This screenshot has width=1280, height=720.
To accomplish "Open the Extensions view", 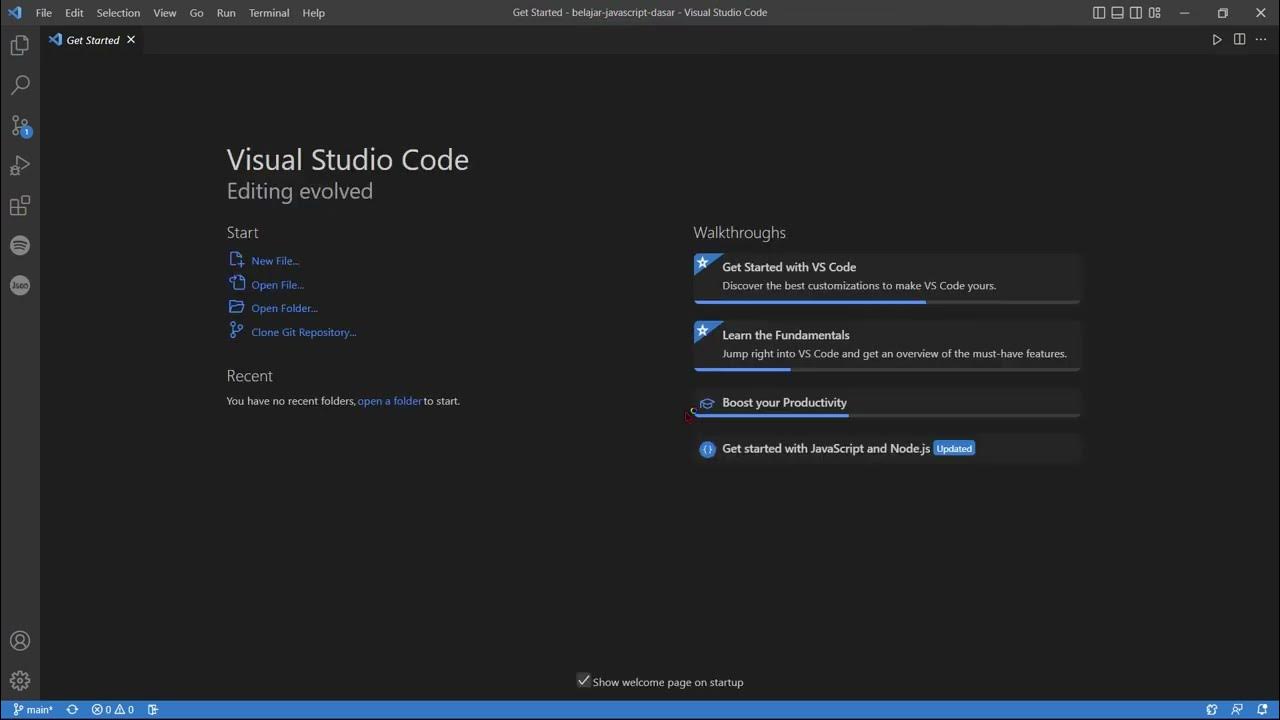I will 20,206.
